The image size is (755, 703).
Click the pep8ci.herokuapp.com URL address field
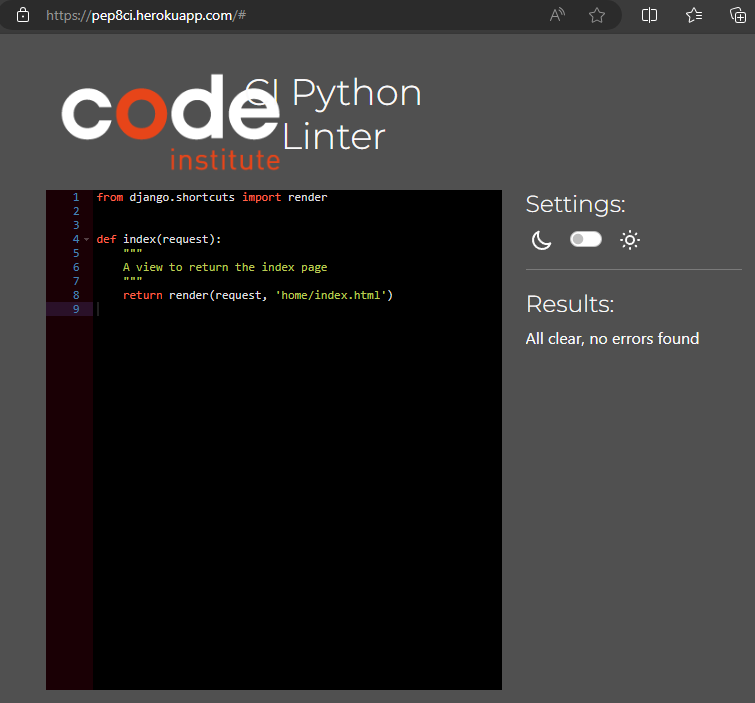(x=146, y=15)
